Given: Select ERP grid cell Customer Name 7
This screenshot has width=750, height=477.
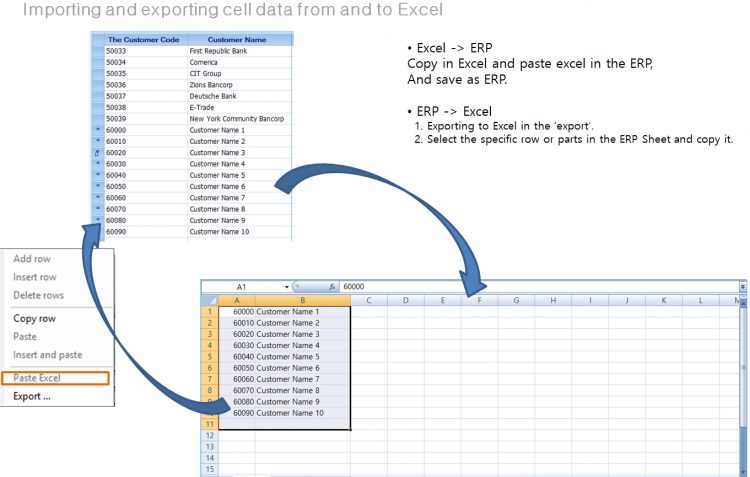Looking at the screenshot, I should (x=240, y=198).
